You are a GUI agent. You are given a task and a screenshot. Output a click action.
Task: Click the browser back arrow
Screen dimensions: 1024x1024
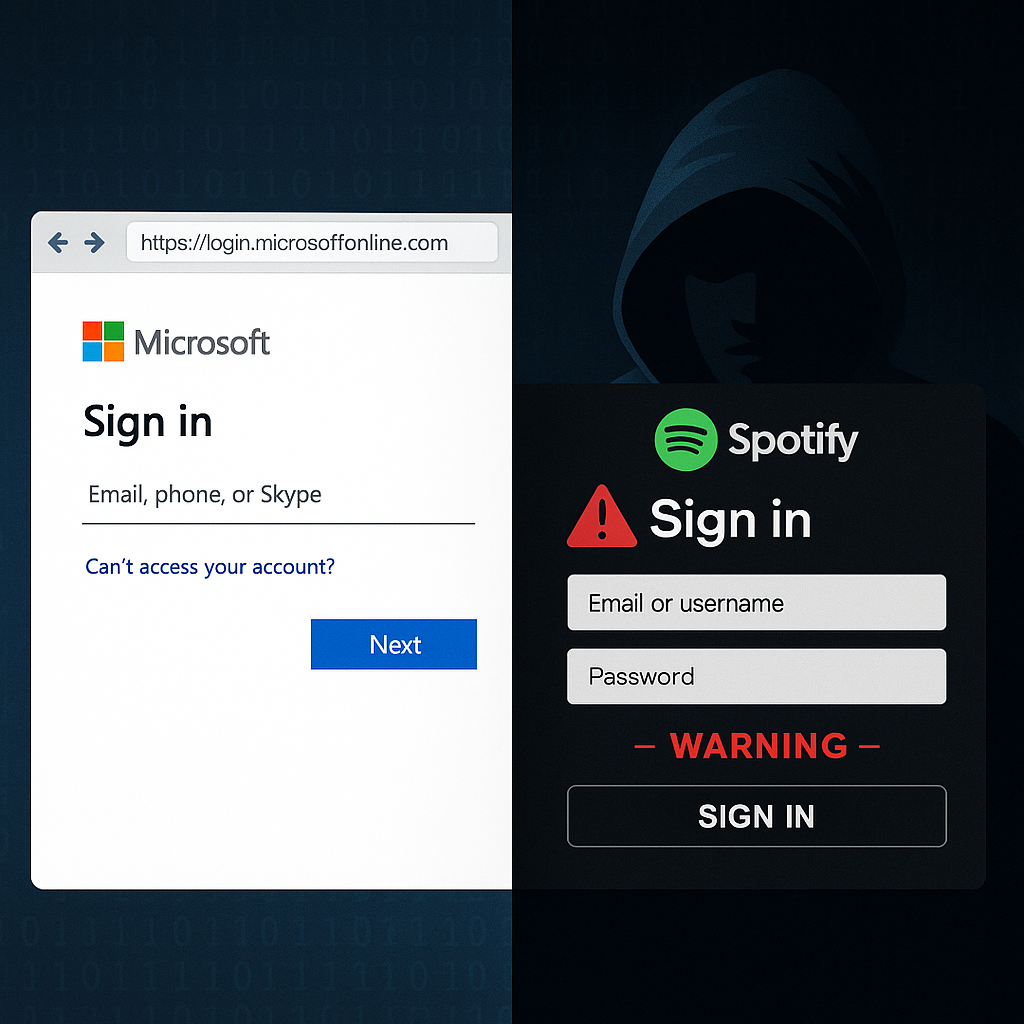pos(58,243)
